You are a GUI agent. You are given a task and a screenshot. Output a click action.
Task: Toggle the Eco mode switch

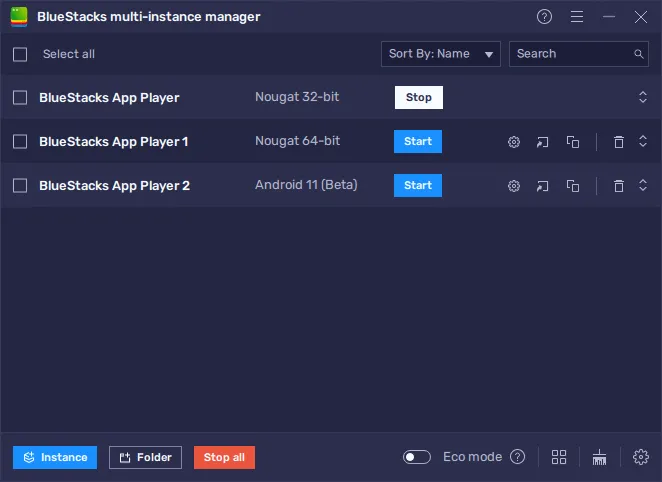(417, 457)
